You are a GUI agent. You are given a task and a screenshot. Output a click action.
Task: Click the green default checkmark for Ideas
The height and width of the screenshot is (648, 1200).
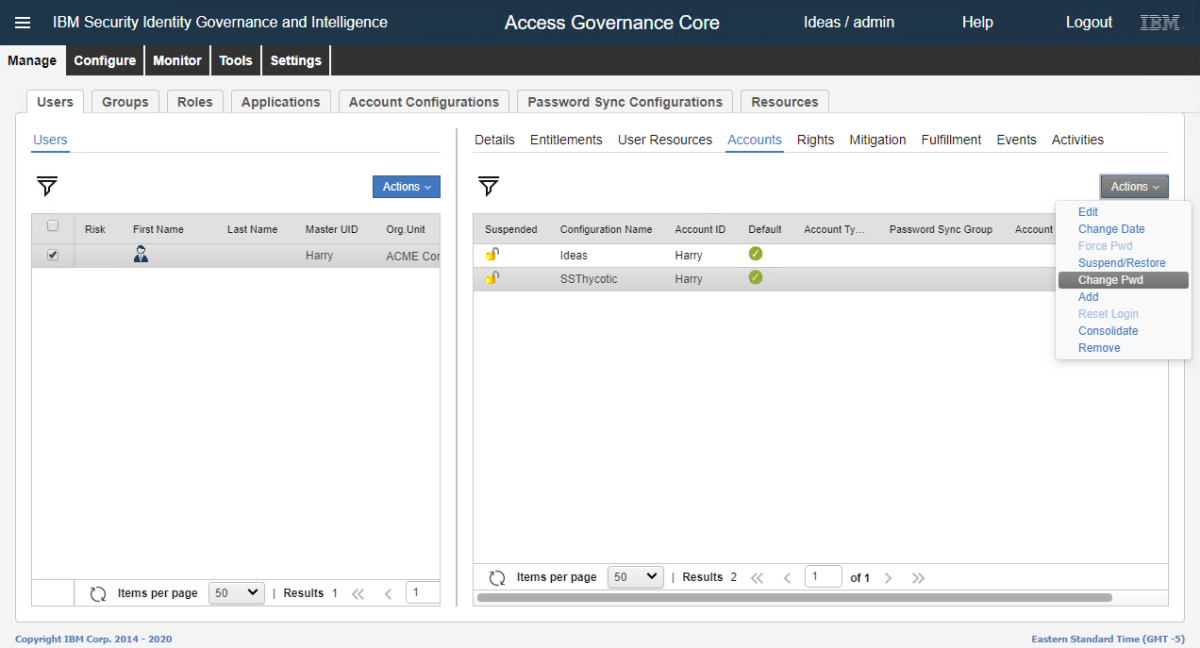coord(755,255)
